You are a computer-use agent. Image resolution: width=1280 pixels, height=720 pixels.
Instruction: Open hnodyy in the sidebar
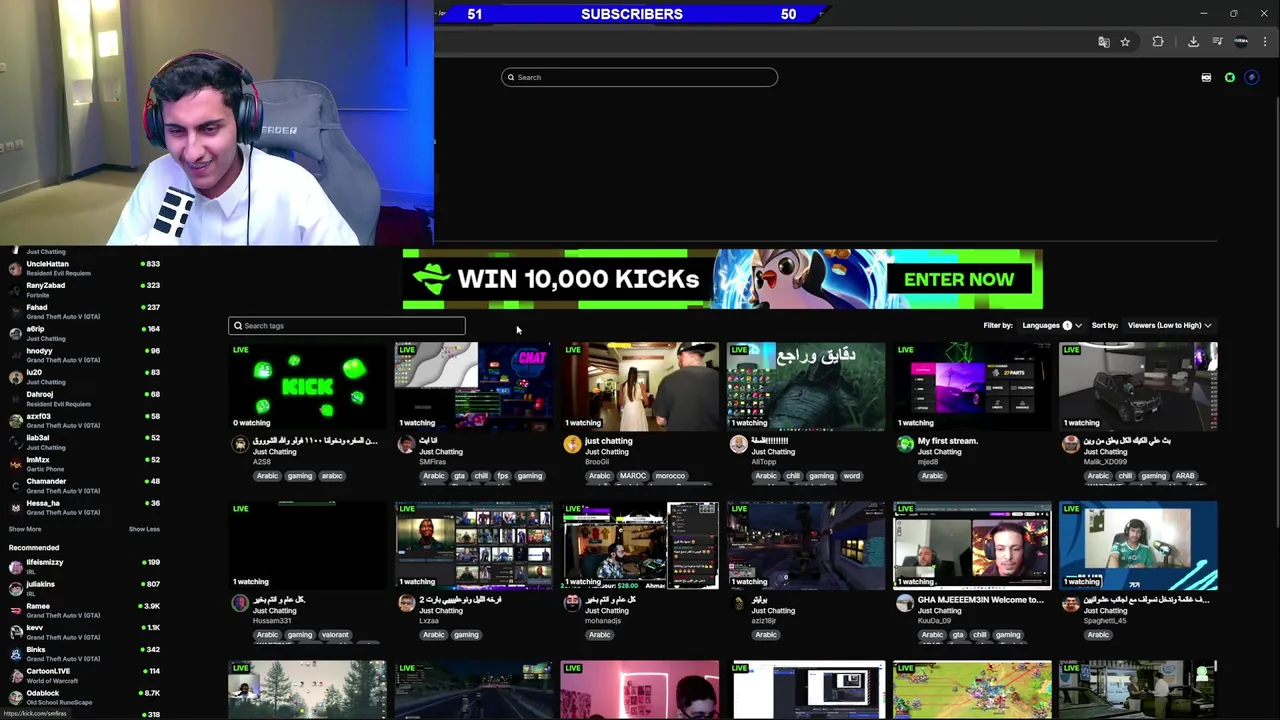pos(85,355)
